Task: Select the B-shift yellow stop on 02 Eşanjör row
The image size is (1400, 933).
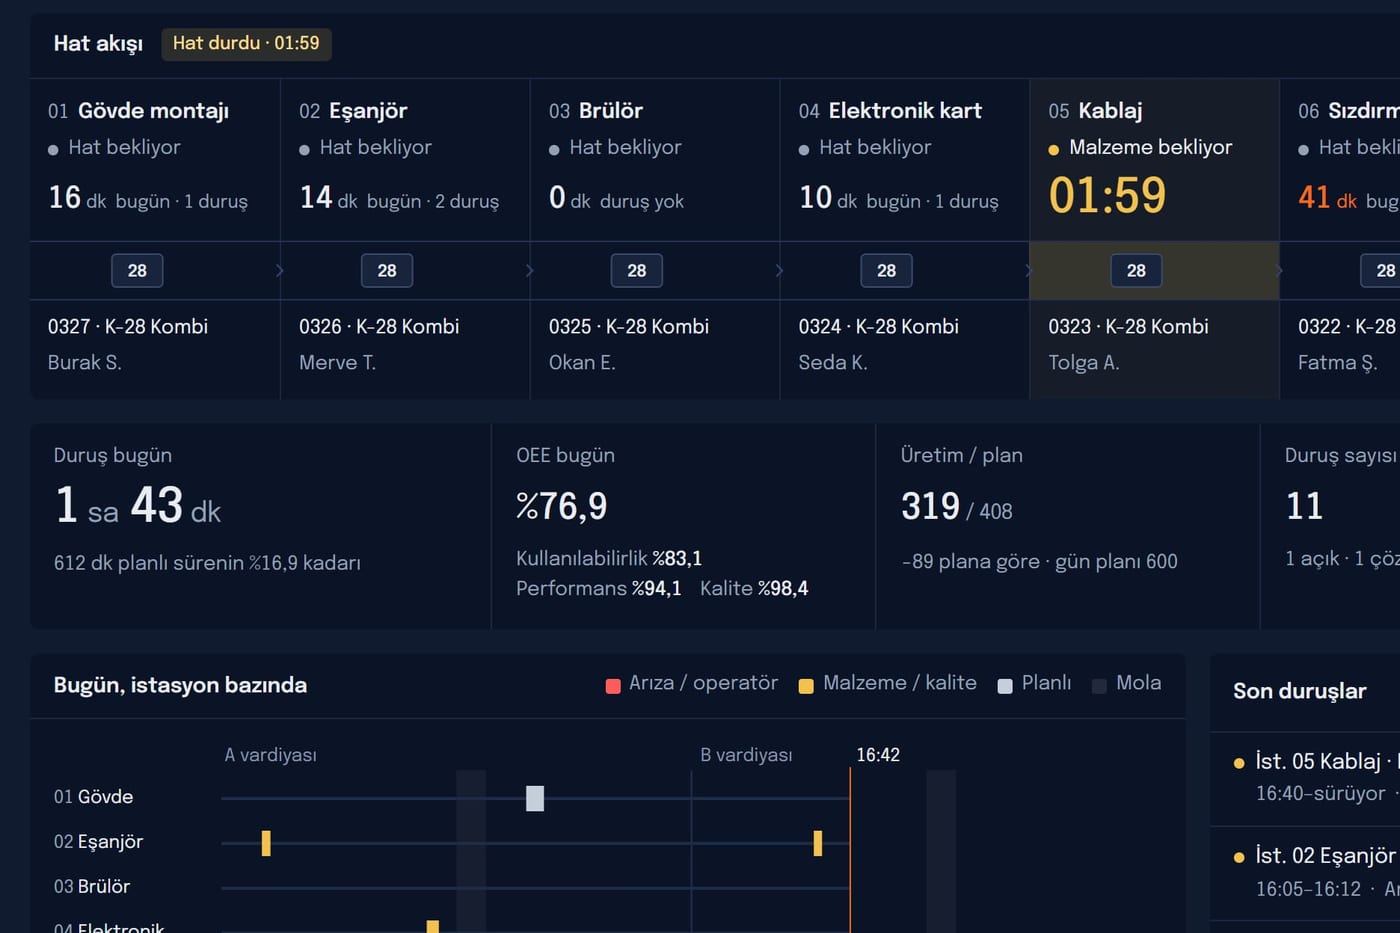Action: click(x=818, y=843)
